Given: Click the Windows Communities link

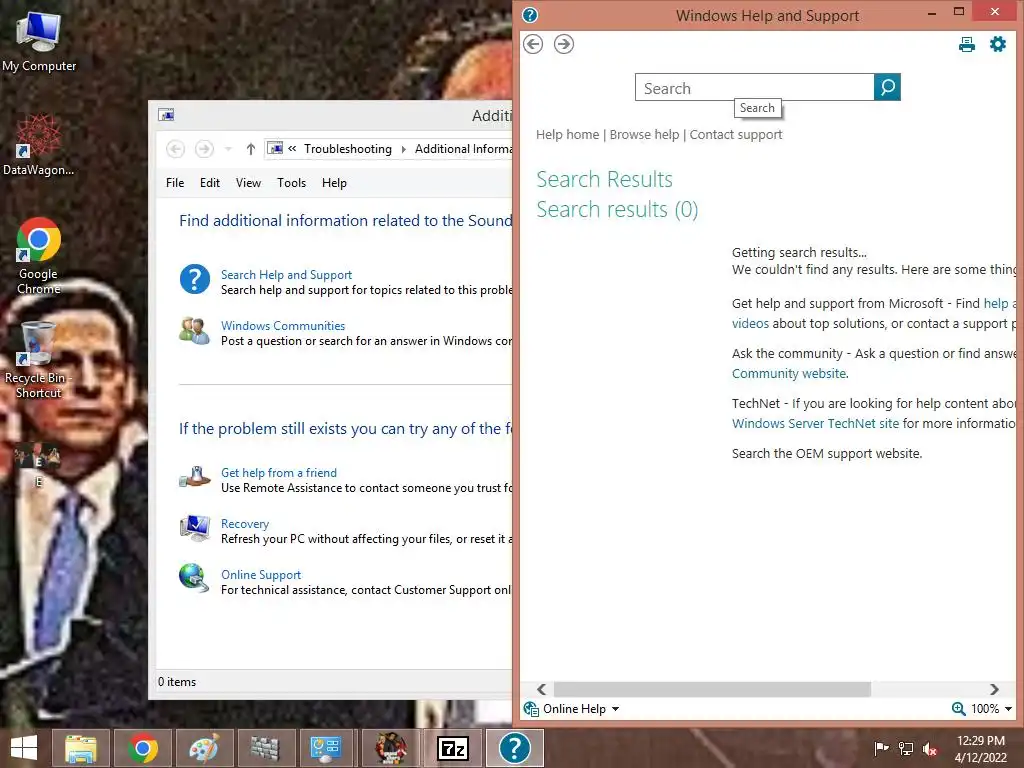Looking at the screenshot, I should pos(283,325).
